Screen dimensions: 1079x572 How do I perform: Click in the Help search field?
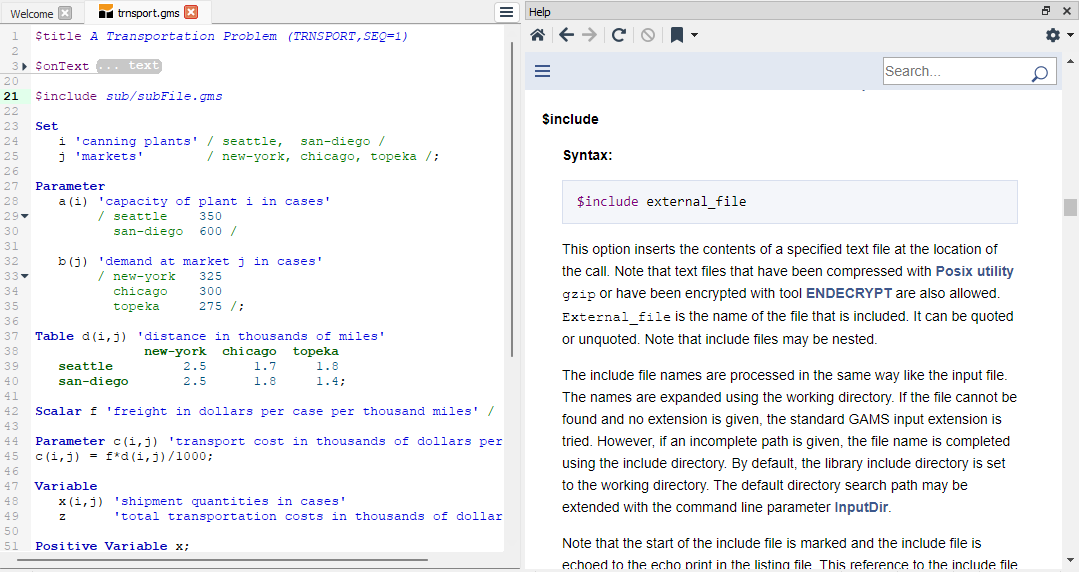pos(955,71)
